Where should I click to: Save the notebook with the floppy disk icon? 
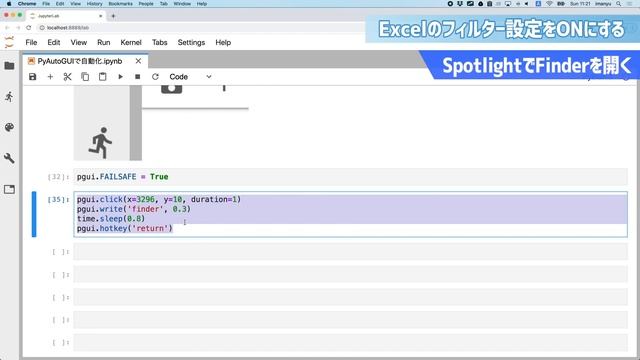point(33,77)
